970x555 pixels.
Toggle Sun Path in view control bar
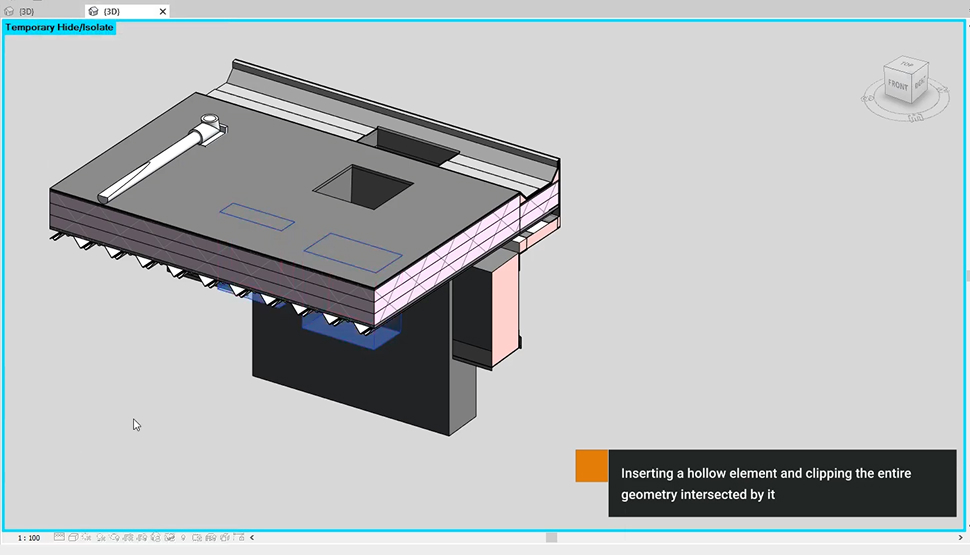click(87, 538)
